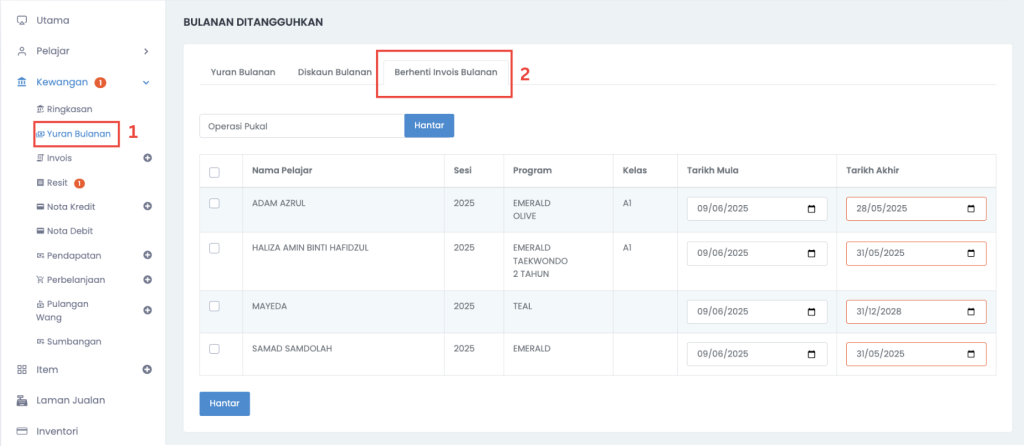This screenshot has height=446, width=1024.
Task: Expand the Pelajar sidebar menu
Action: coord(83,51)
